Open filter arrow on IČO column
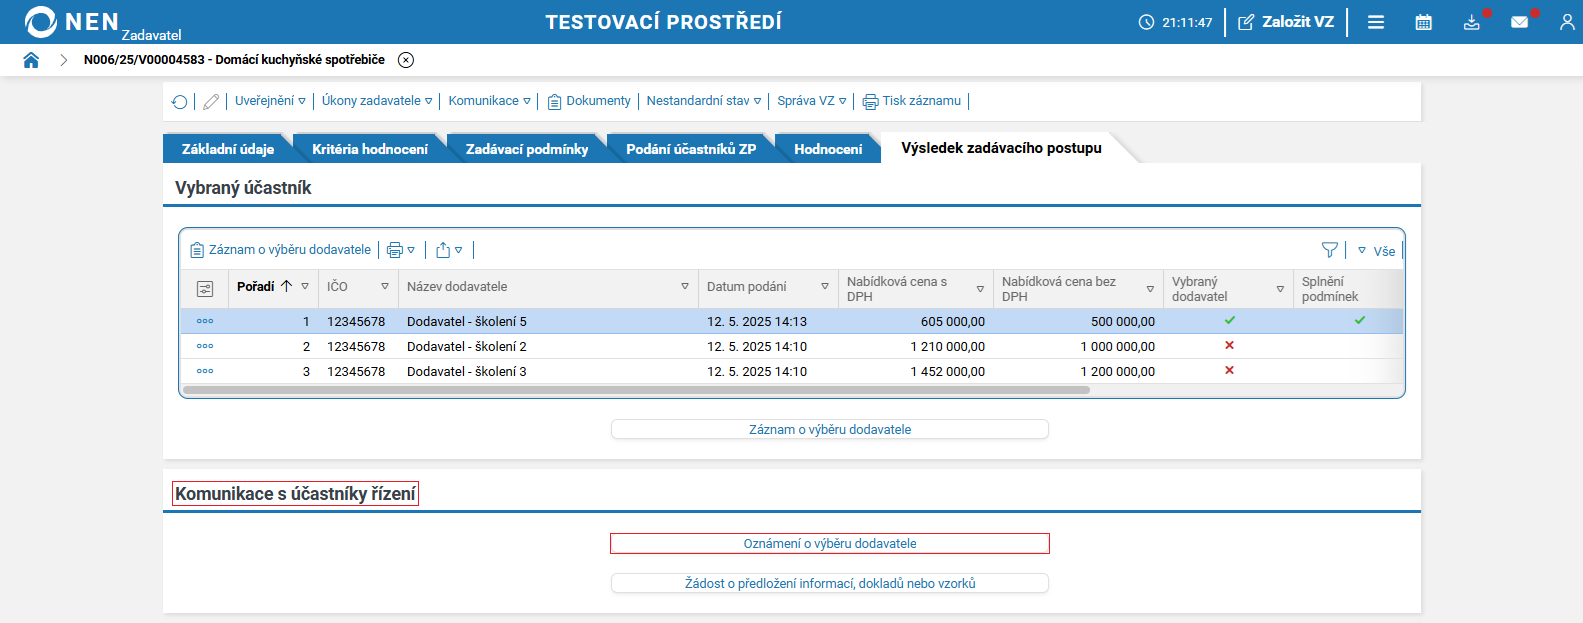The image size is (1583, 623). (385, 287)
